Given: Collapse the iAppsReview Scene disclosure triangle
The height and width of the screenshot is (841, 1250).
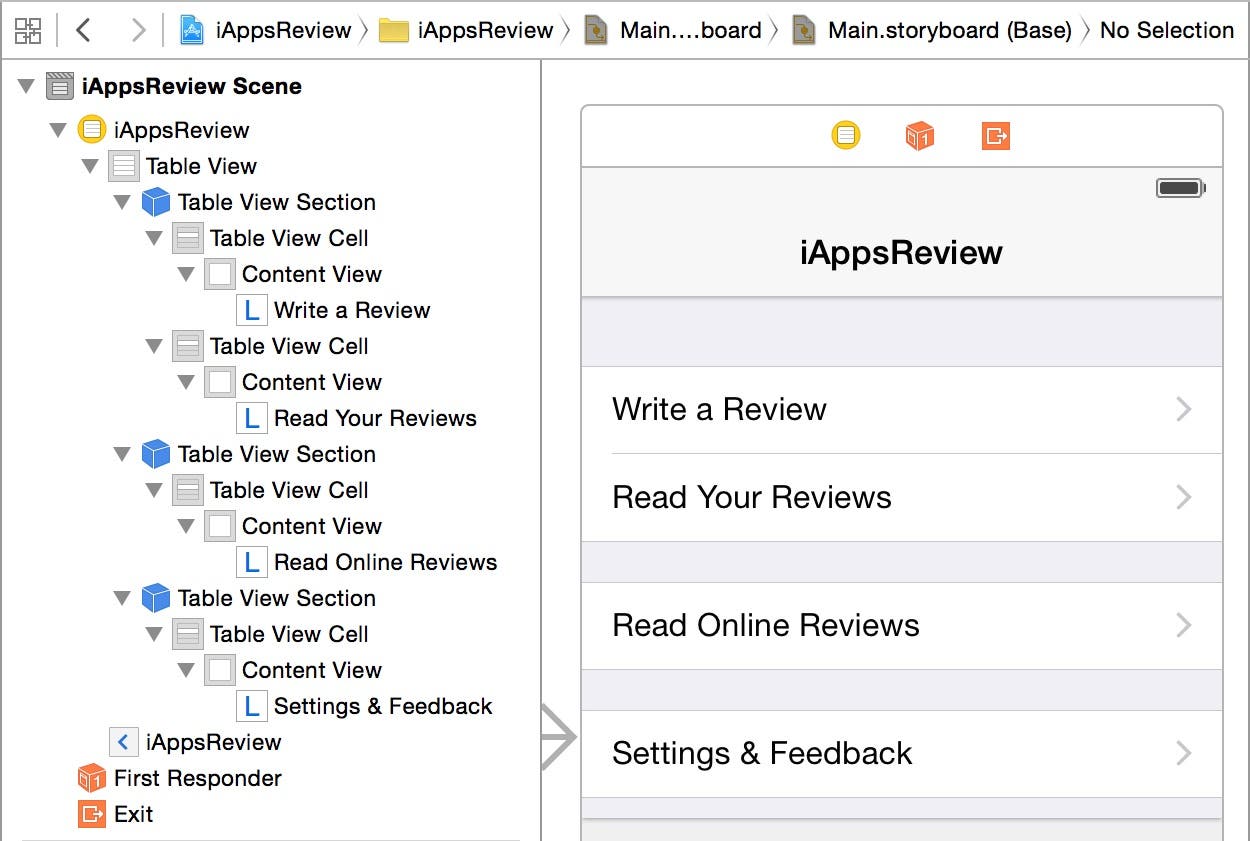Looking at the screenshot, I should point(26,87).
